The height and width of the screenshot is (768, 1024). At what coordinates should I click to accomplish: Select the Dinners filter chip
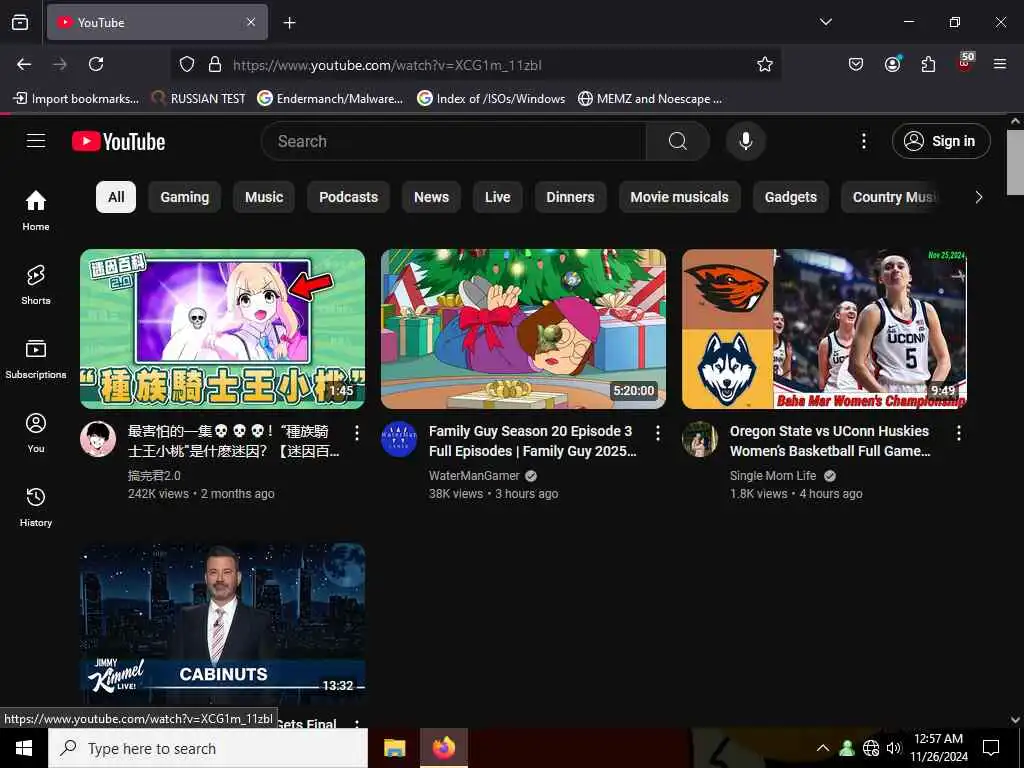coord(570,197)
